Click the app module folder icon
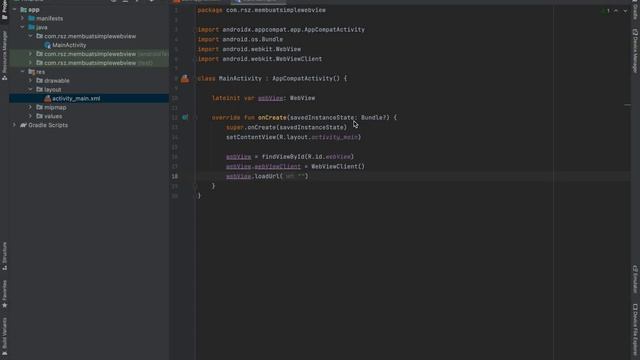This screenshot has width=640, height=360. point(24,9)
